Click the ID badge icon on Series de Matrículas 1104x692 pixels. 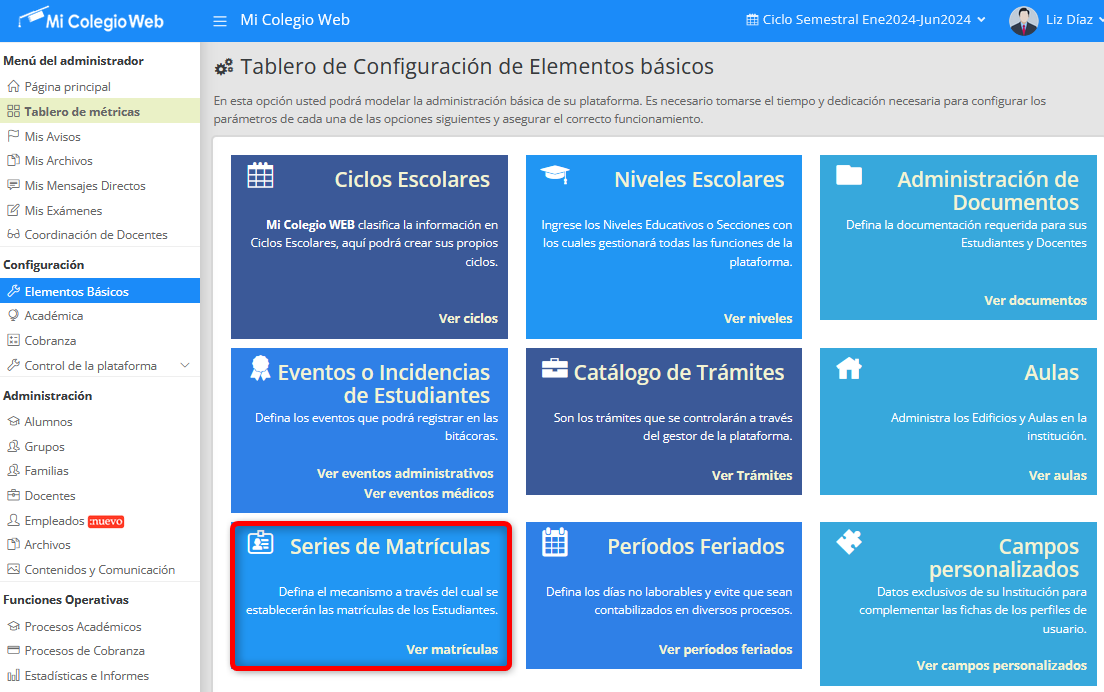pyautogui.click(x=260, y=542)
